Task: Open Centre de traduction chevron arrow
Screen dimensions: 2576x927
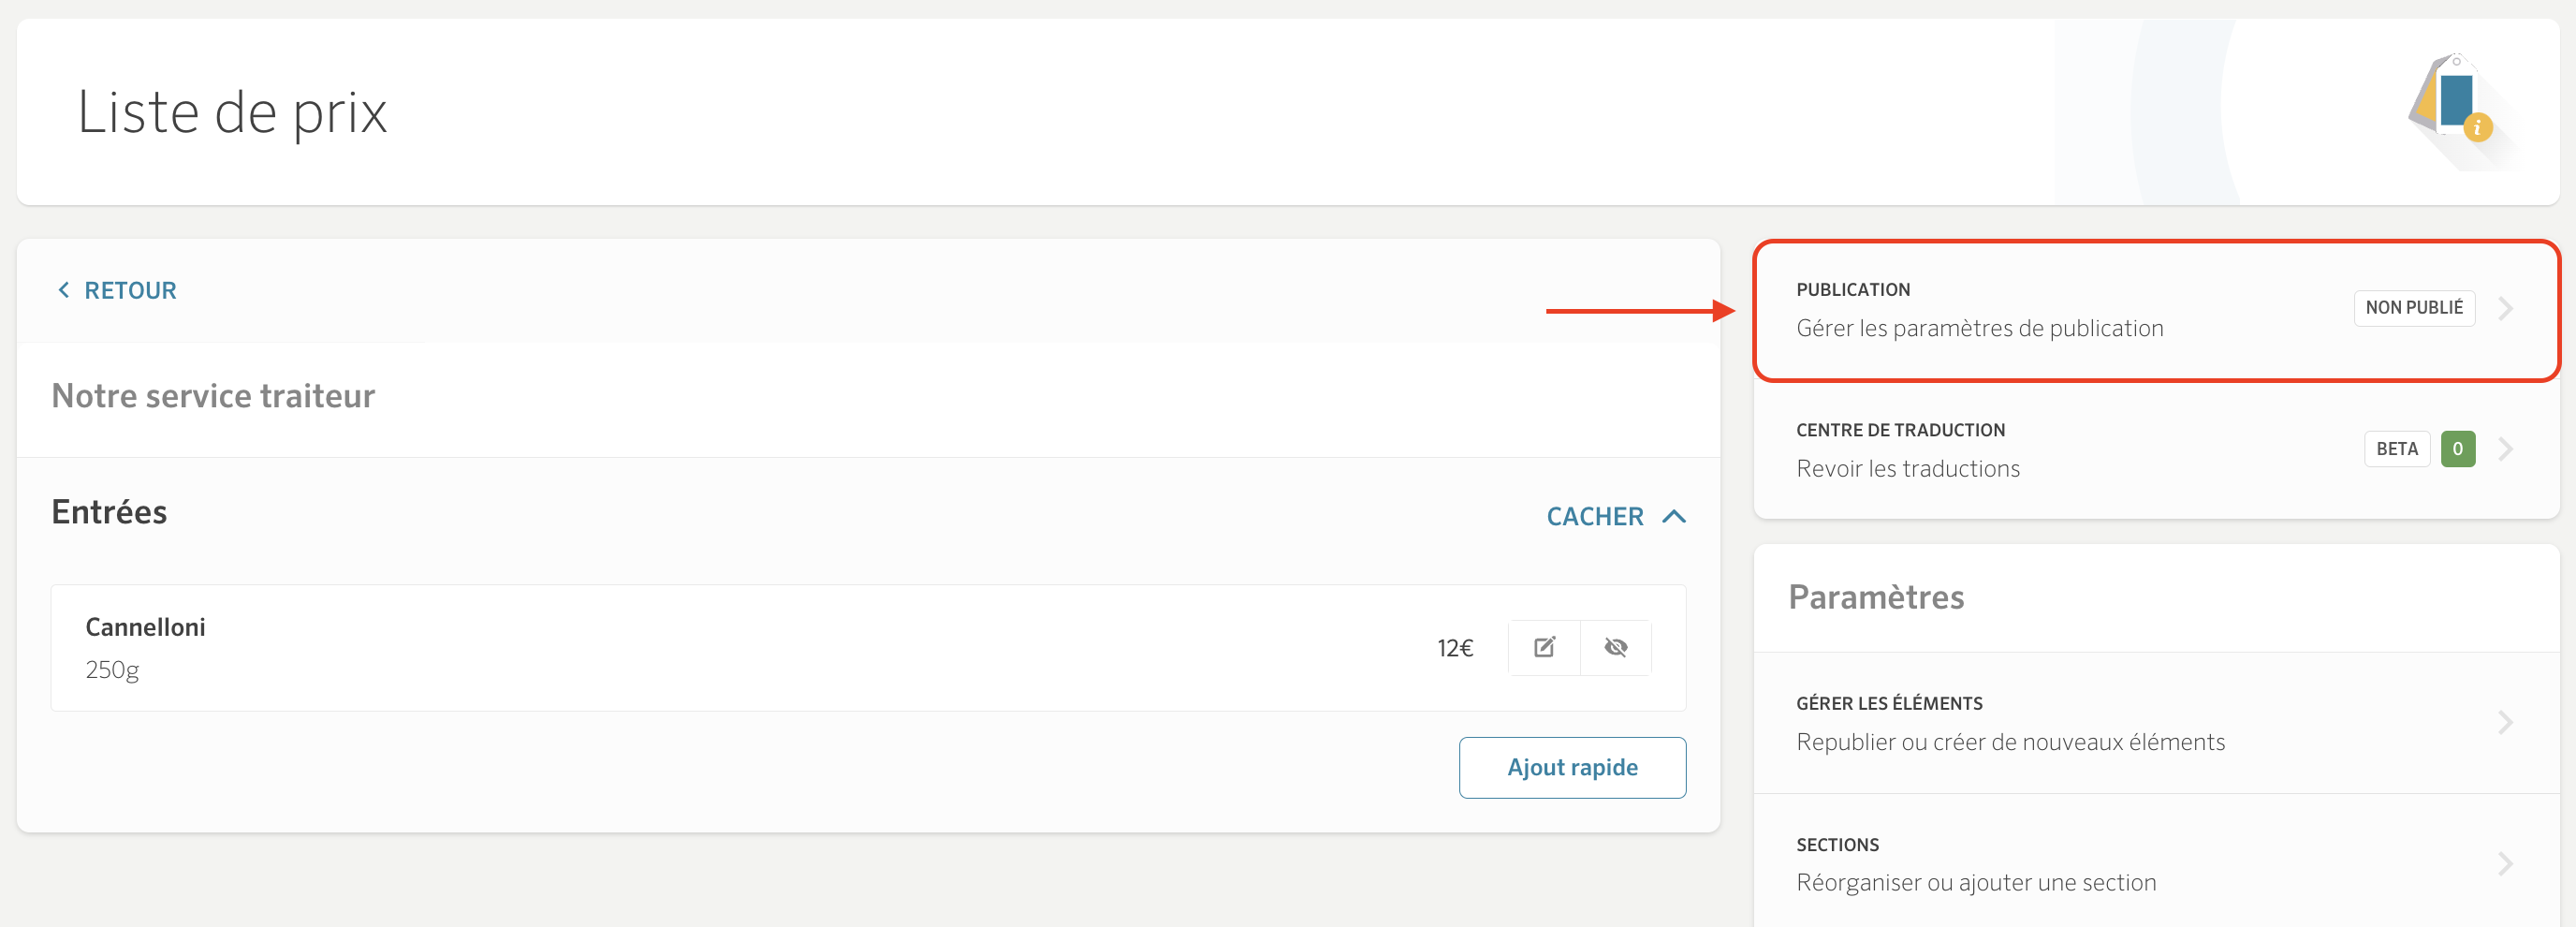Action: point(2505,449)
